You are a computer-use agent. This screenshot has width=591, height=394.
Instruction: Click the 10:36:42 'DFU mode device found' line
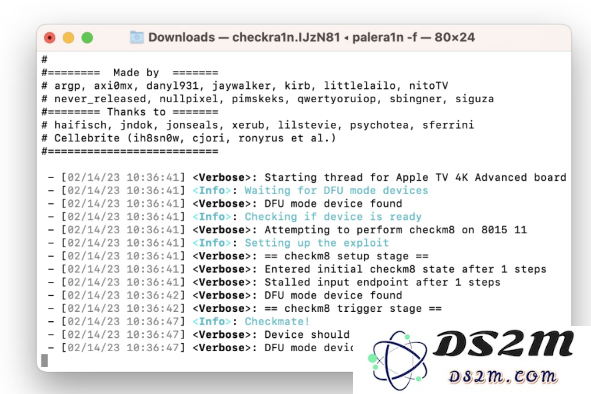click(225, 295)
